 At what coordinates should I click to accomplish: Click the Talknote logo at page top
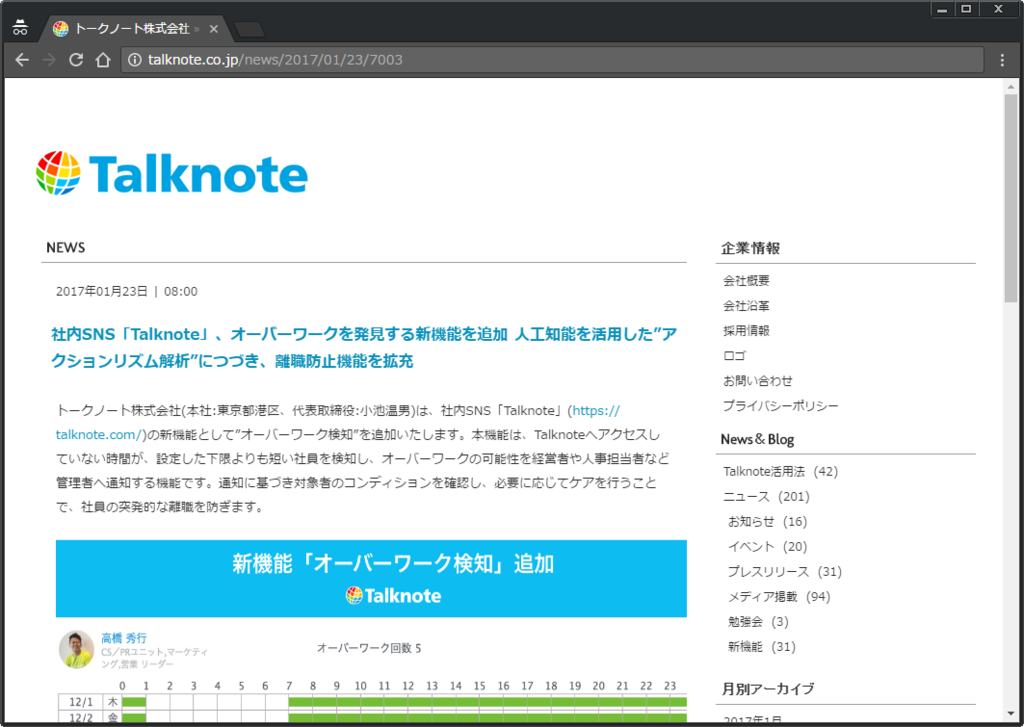click(172, 173)
